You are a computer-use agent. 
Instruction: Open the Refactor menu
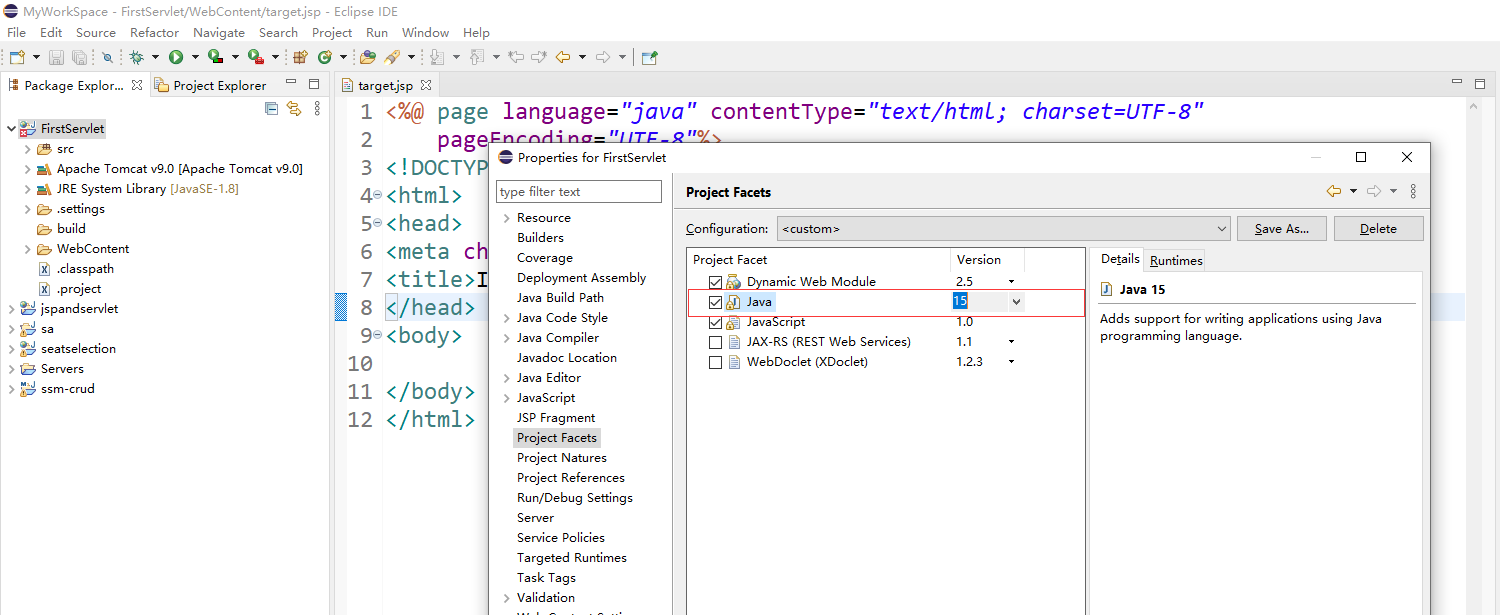pos(154,33)
